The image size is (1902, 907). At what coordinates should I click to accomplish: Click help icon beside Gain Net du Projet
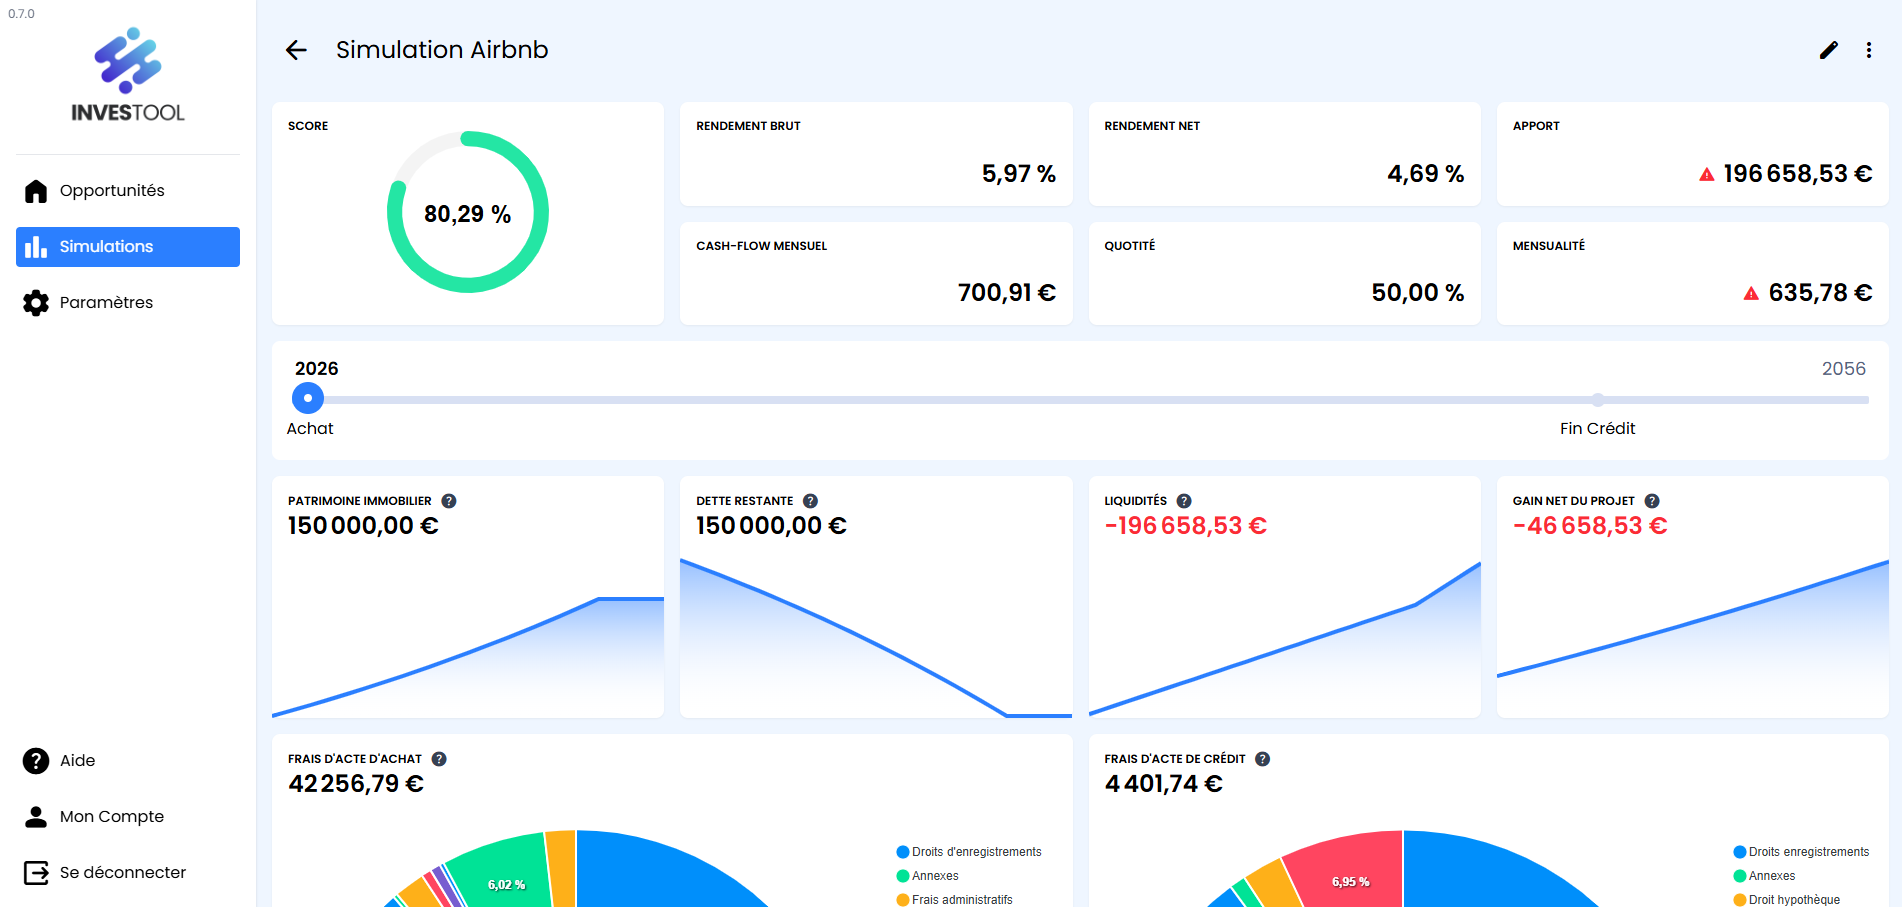tap(1652, 501)
